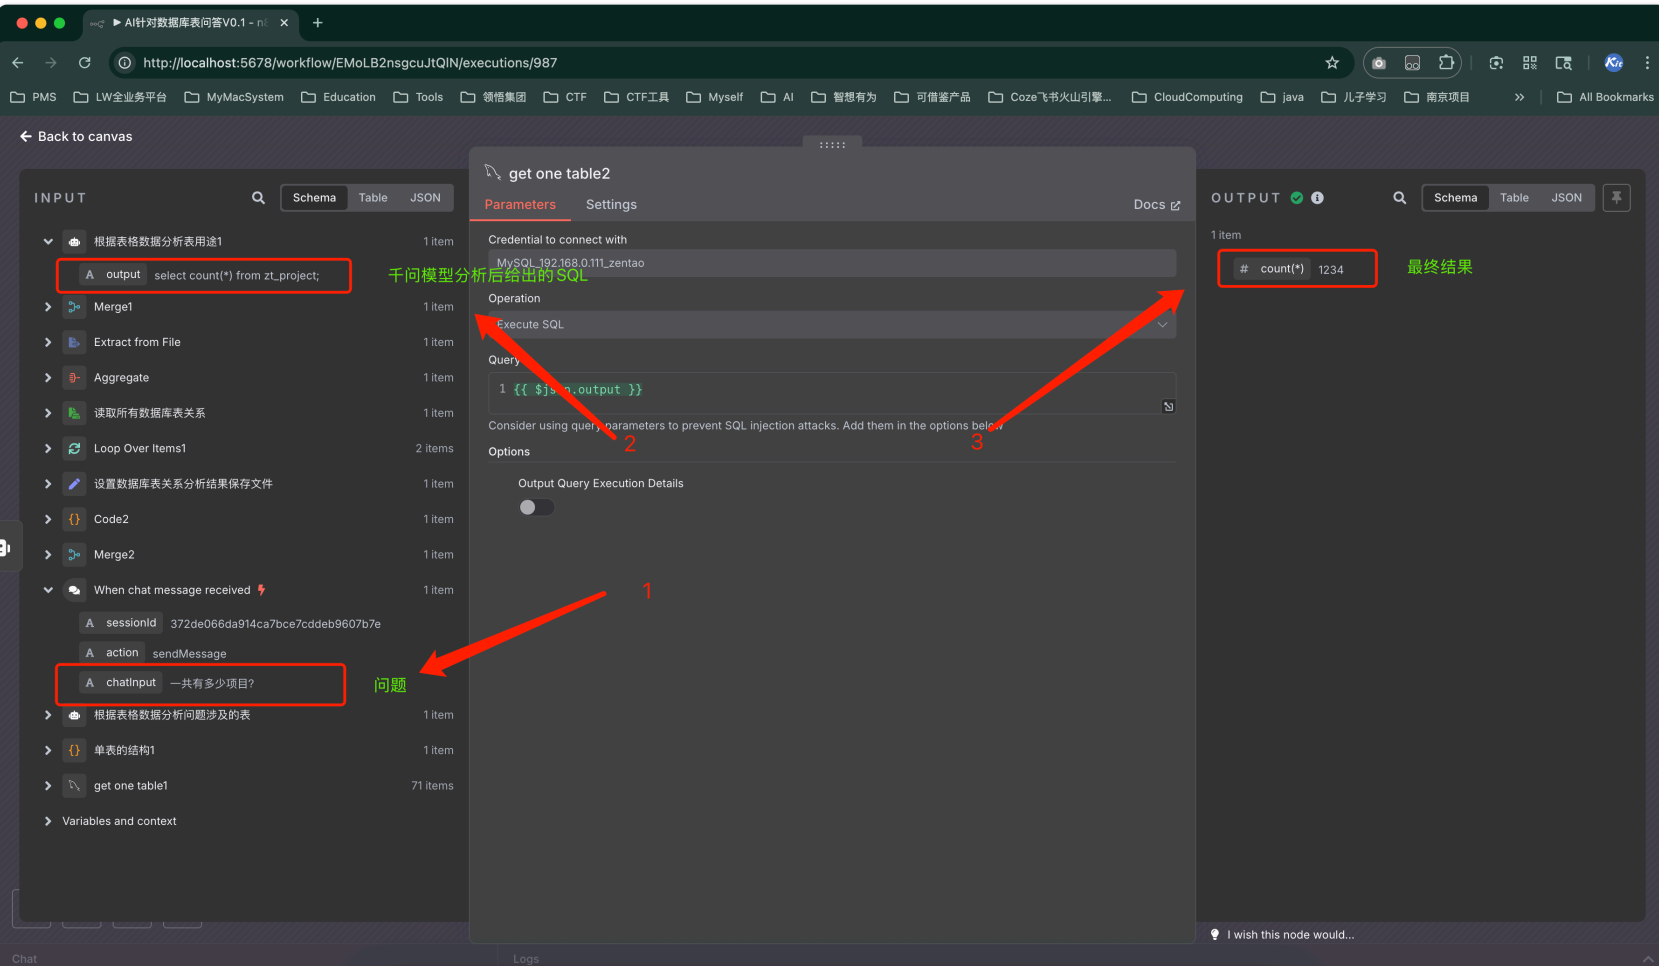Image resolution: width=1659 pixels, height=966 pixels.
Task: Click the 单表的结构1 code node icon
Action: point(74,750)
